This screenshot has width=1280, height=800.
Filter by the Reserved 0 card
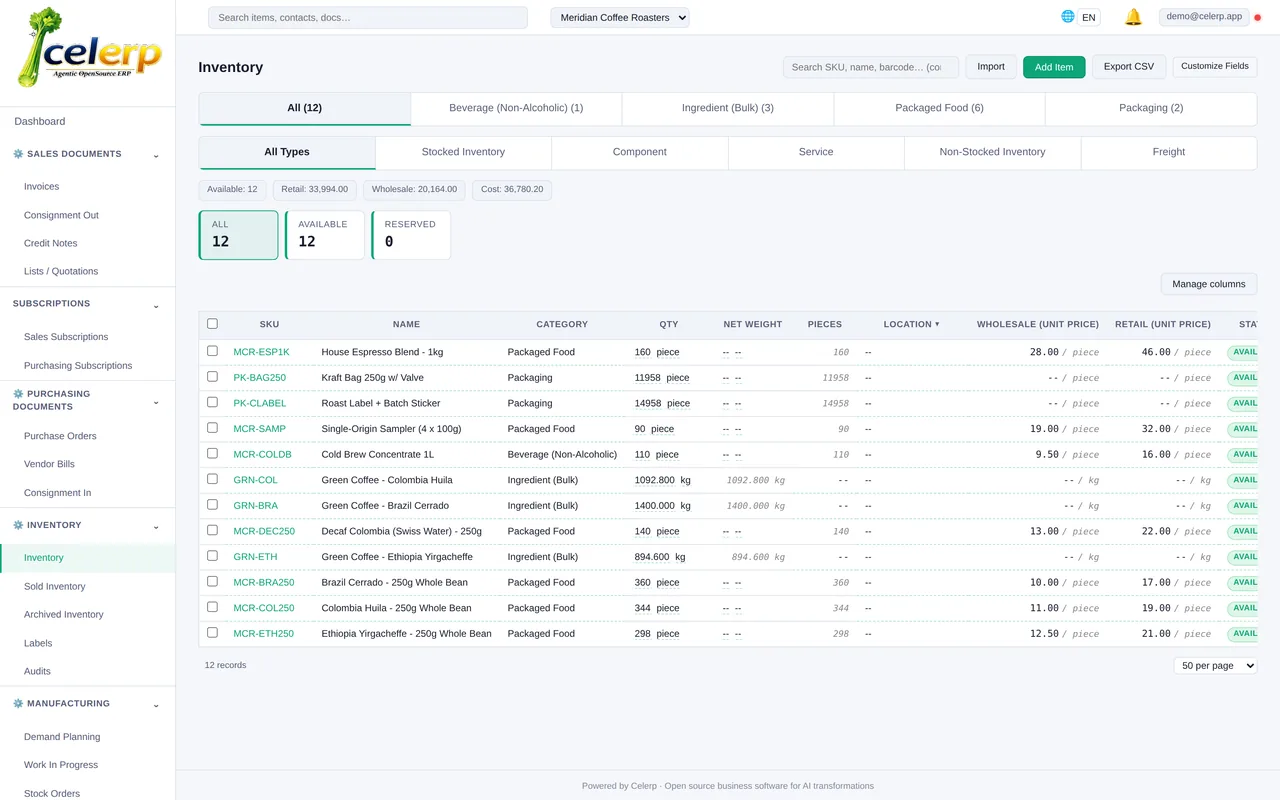pos(411,235)
